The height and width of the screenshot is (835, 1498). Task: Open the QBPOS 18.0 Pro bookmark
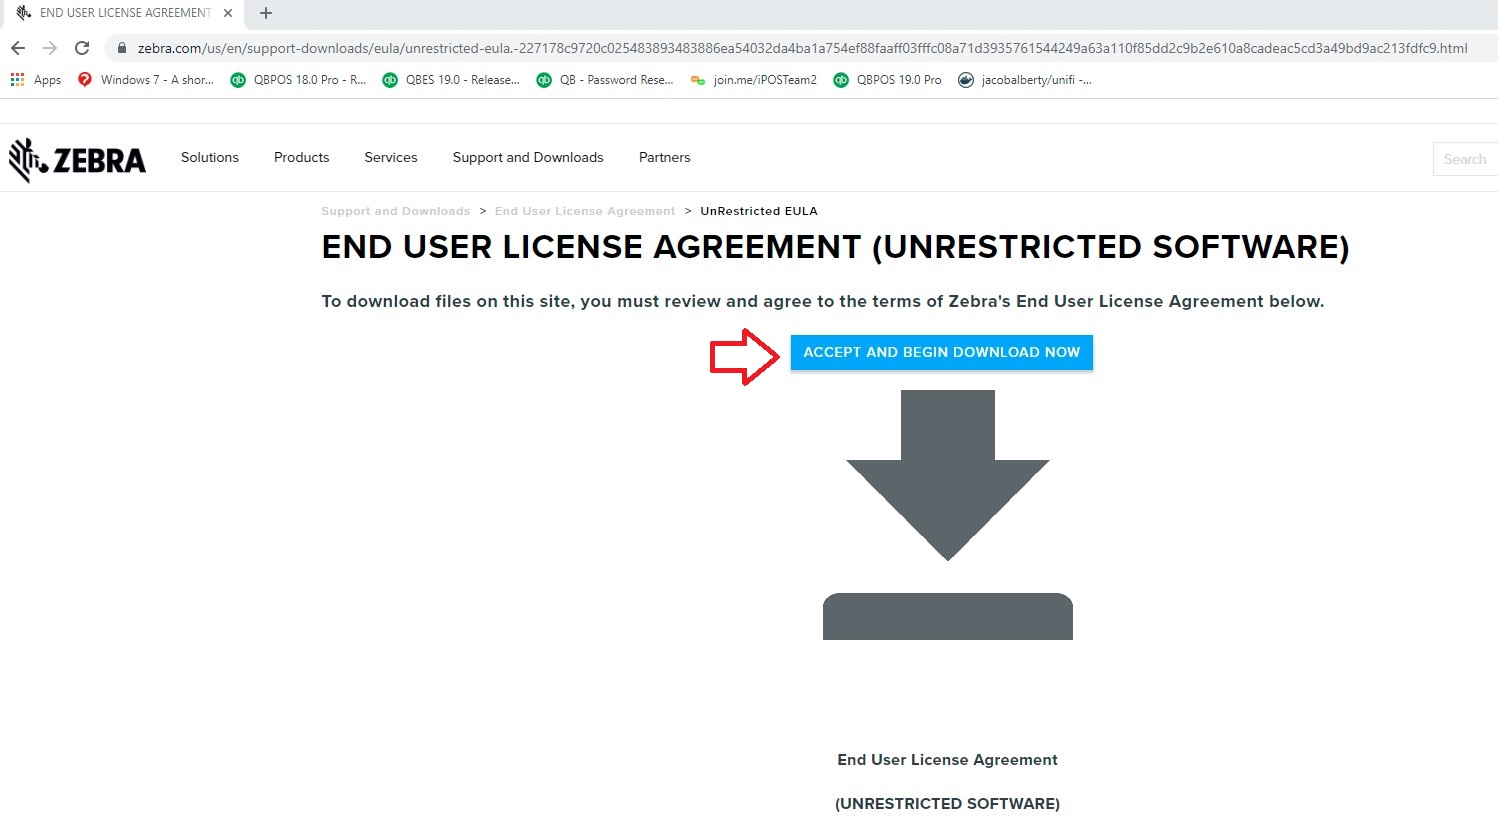pos(298,80)
